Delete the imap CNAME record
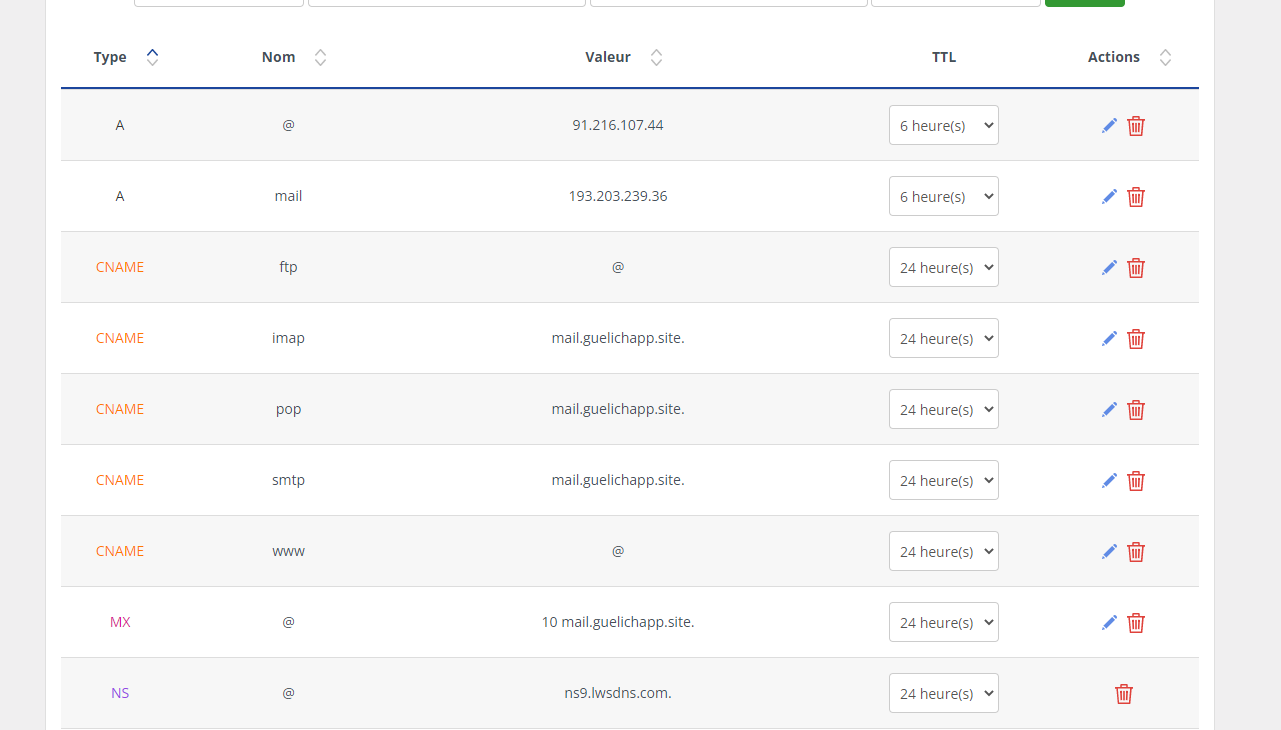Viewport: 1281px width, 730px height. click(x=1136, y=339)
